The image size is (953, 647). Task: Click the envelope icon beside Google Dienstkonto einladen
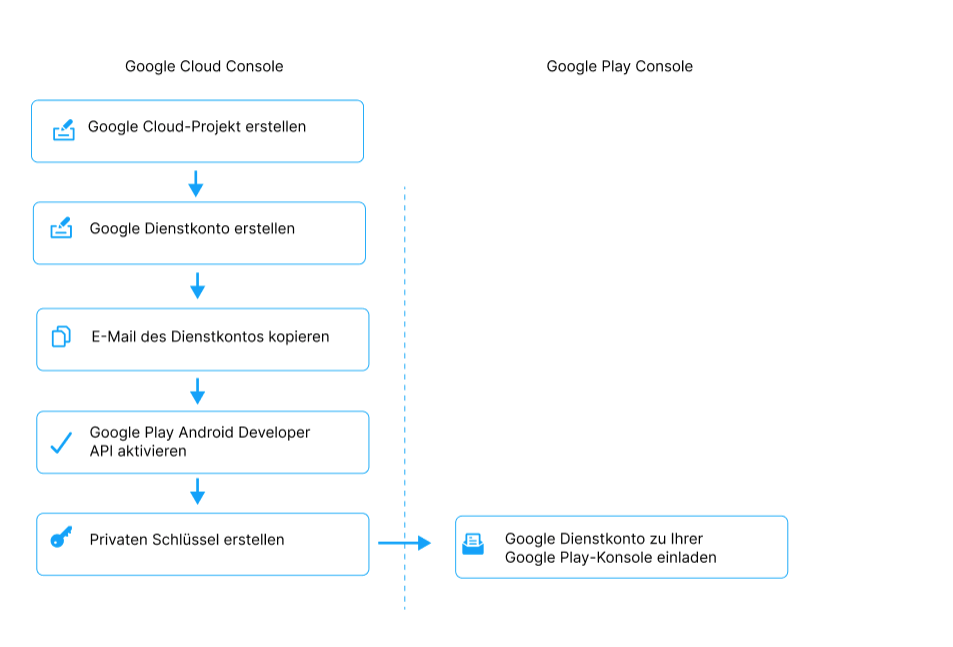pos(473,544)
